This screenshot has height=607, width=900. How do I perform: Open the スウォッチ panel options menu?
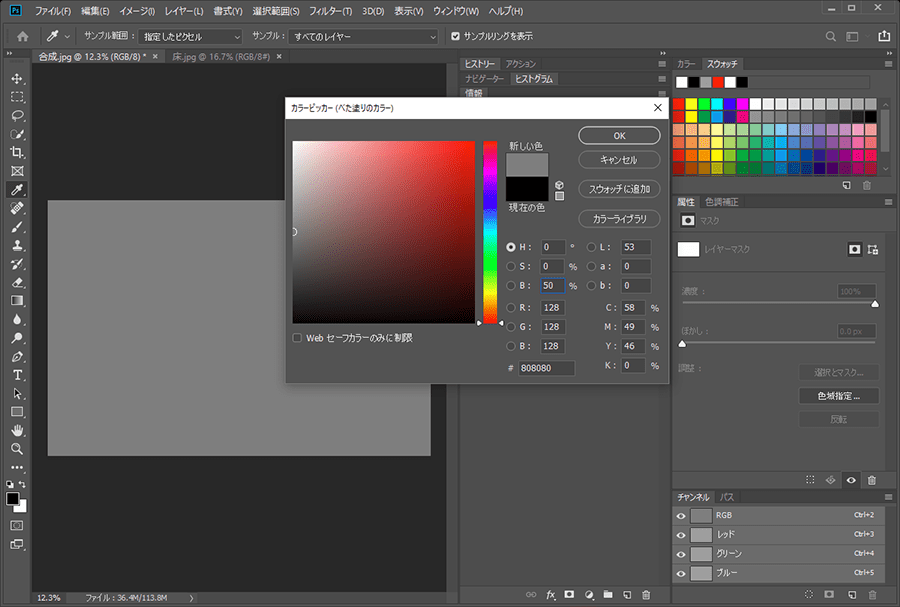pos(886,64)
